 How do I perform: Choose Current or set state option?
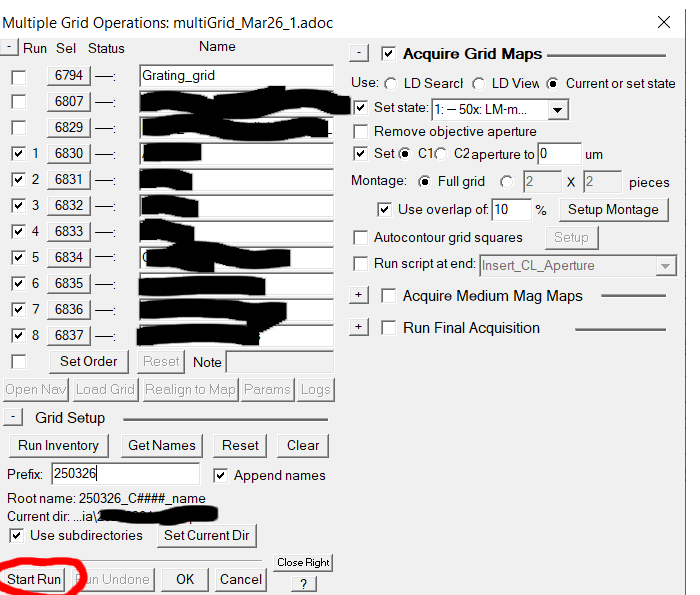tap(553, 84)
